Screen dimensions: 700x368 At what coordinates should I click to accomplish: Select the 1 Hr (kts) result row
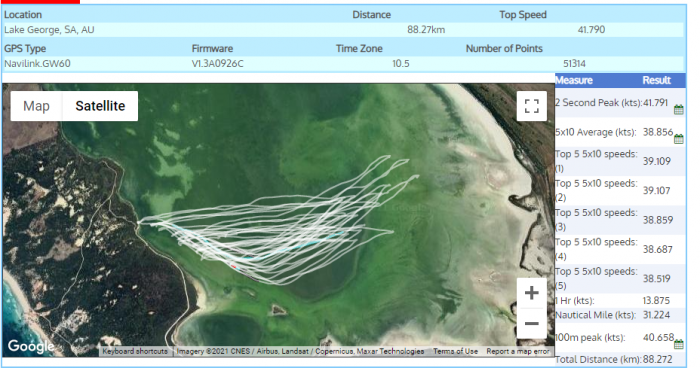tap(620, 301)
